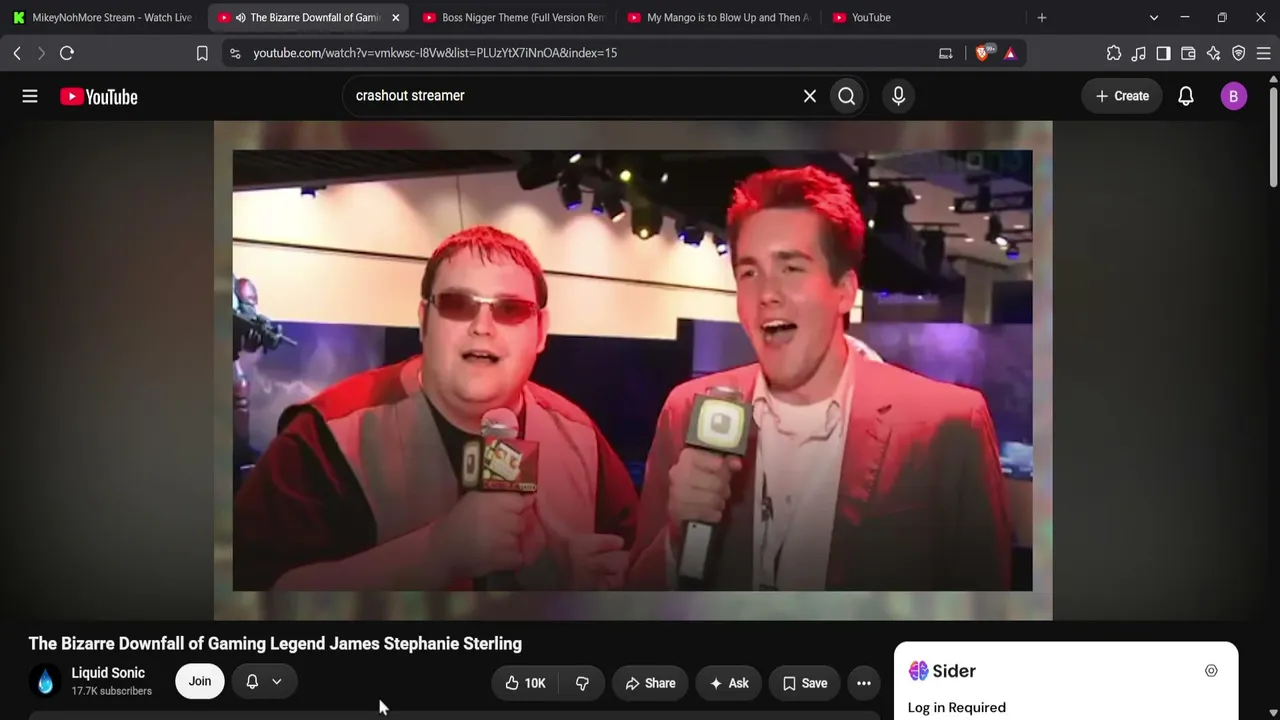
Task: Clear the search text with the X
Action: tap(810, 96)
